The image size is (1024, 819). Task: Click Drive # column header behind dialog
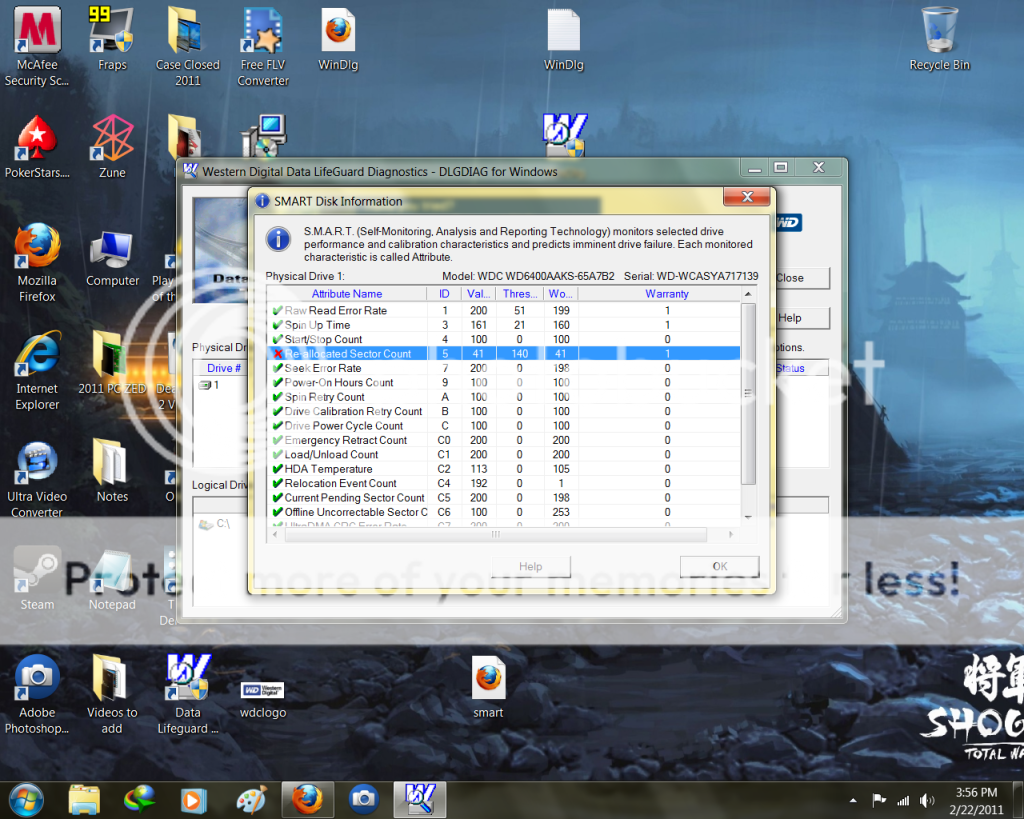click(223, 368)
